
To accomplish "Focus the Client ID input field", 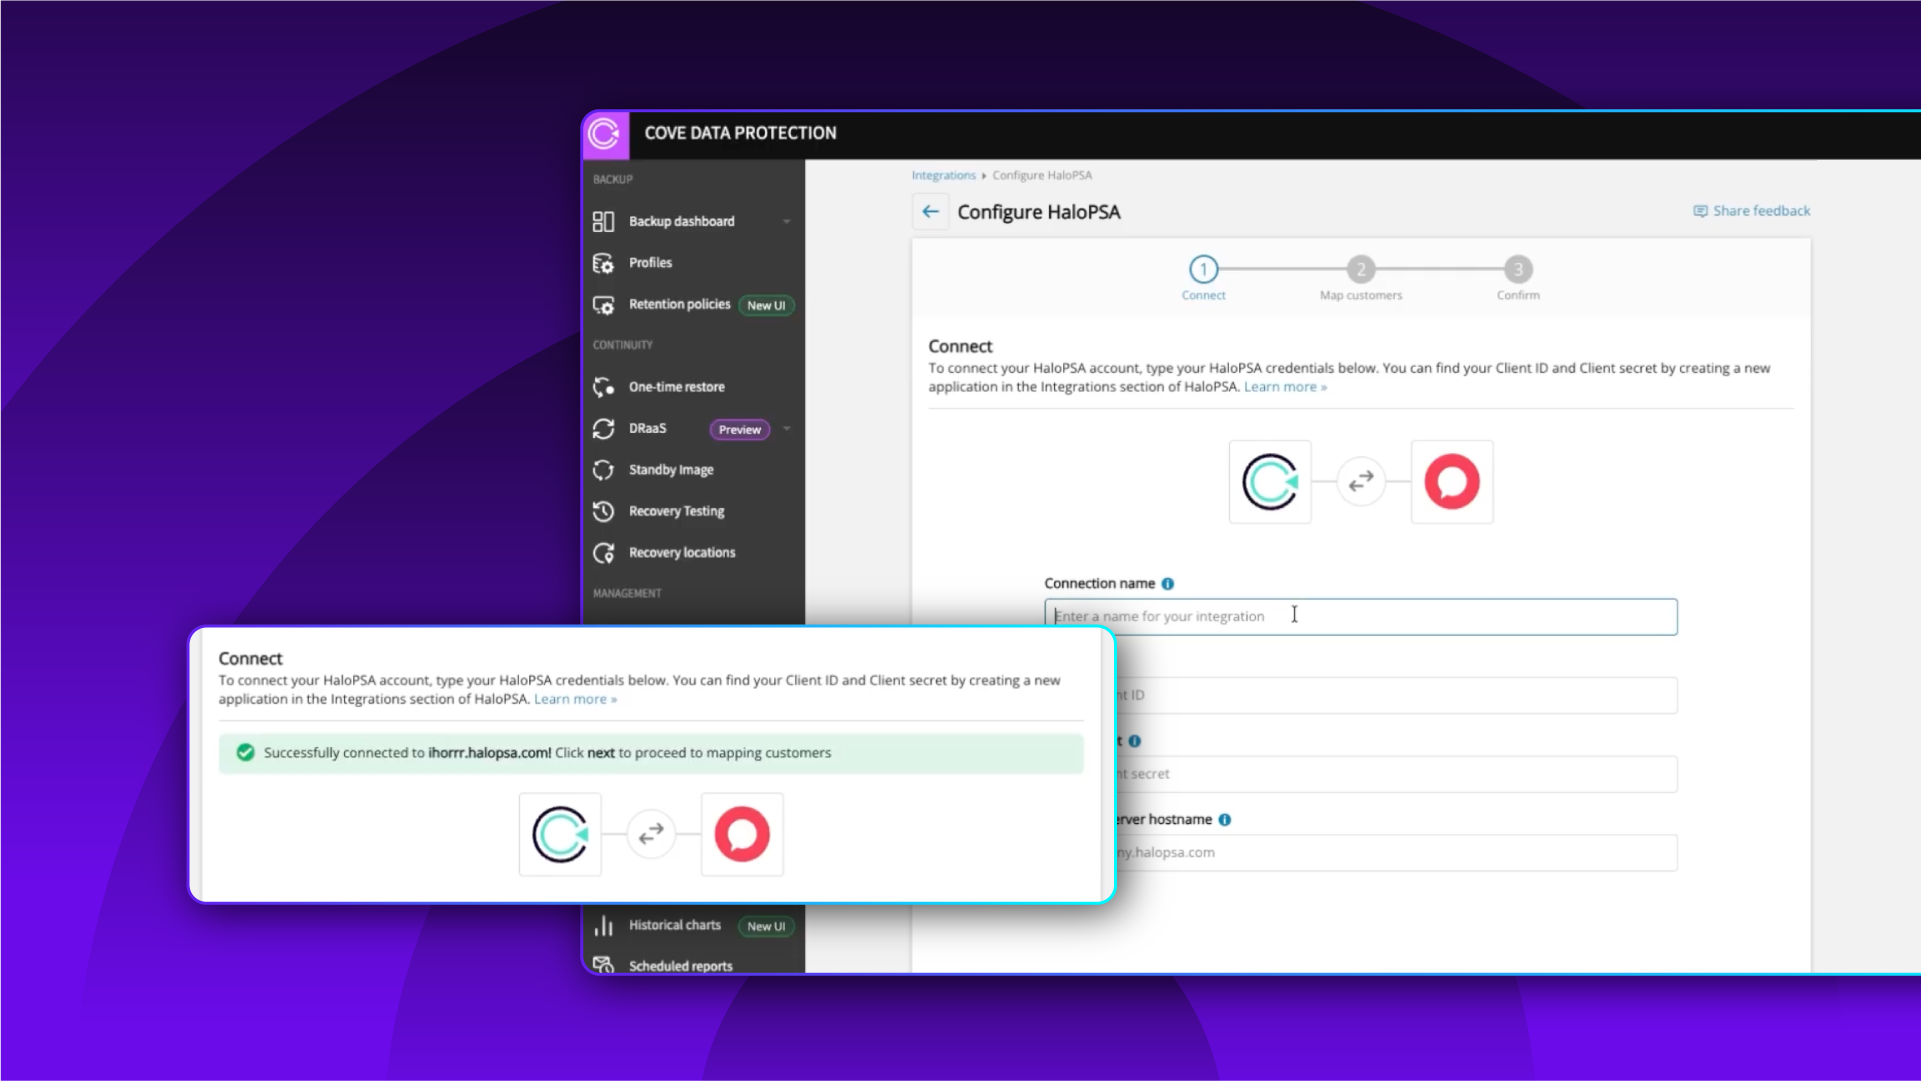I will (1397, 695).
